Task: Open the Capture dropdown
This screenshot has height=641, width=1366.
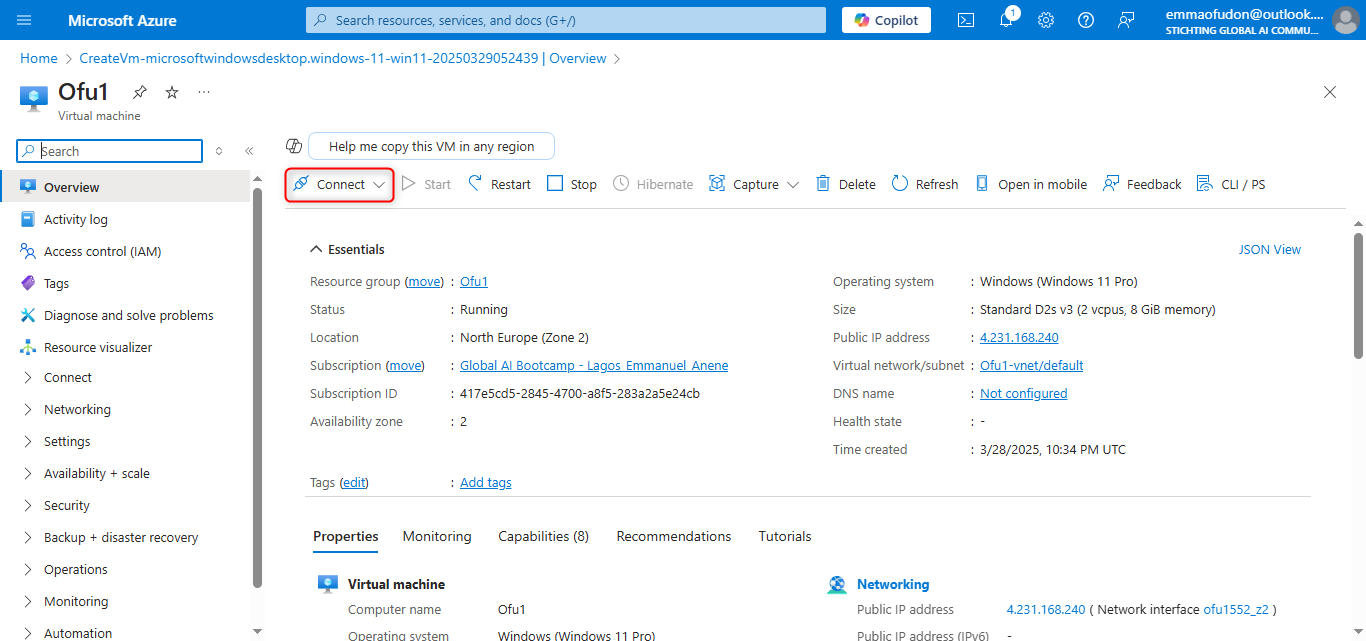Action: [754, 184]
